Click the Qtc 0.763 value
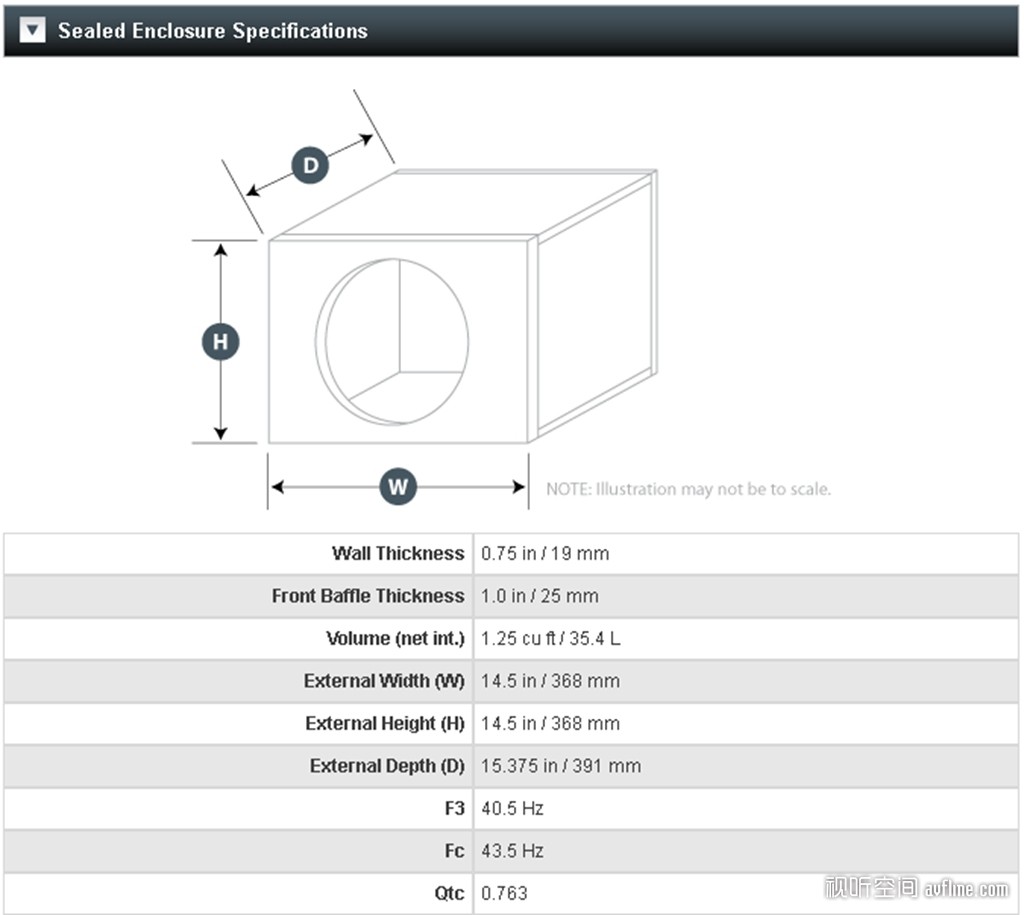Viewport: 1024px width, 915px height. (504, 893)
